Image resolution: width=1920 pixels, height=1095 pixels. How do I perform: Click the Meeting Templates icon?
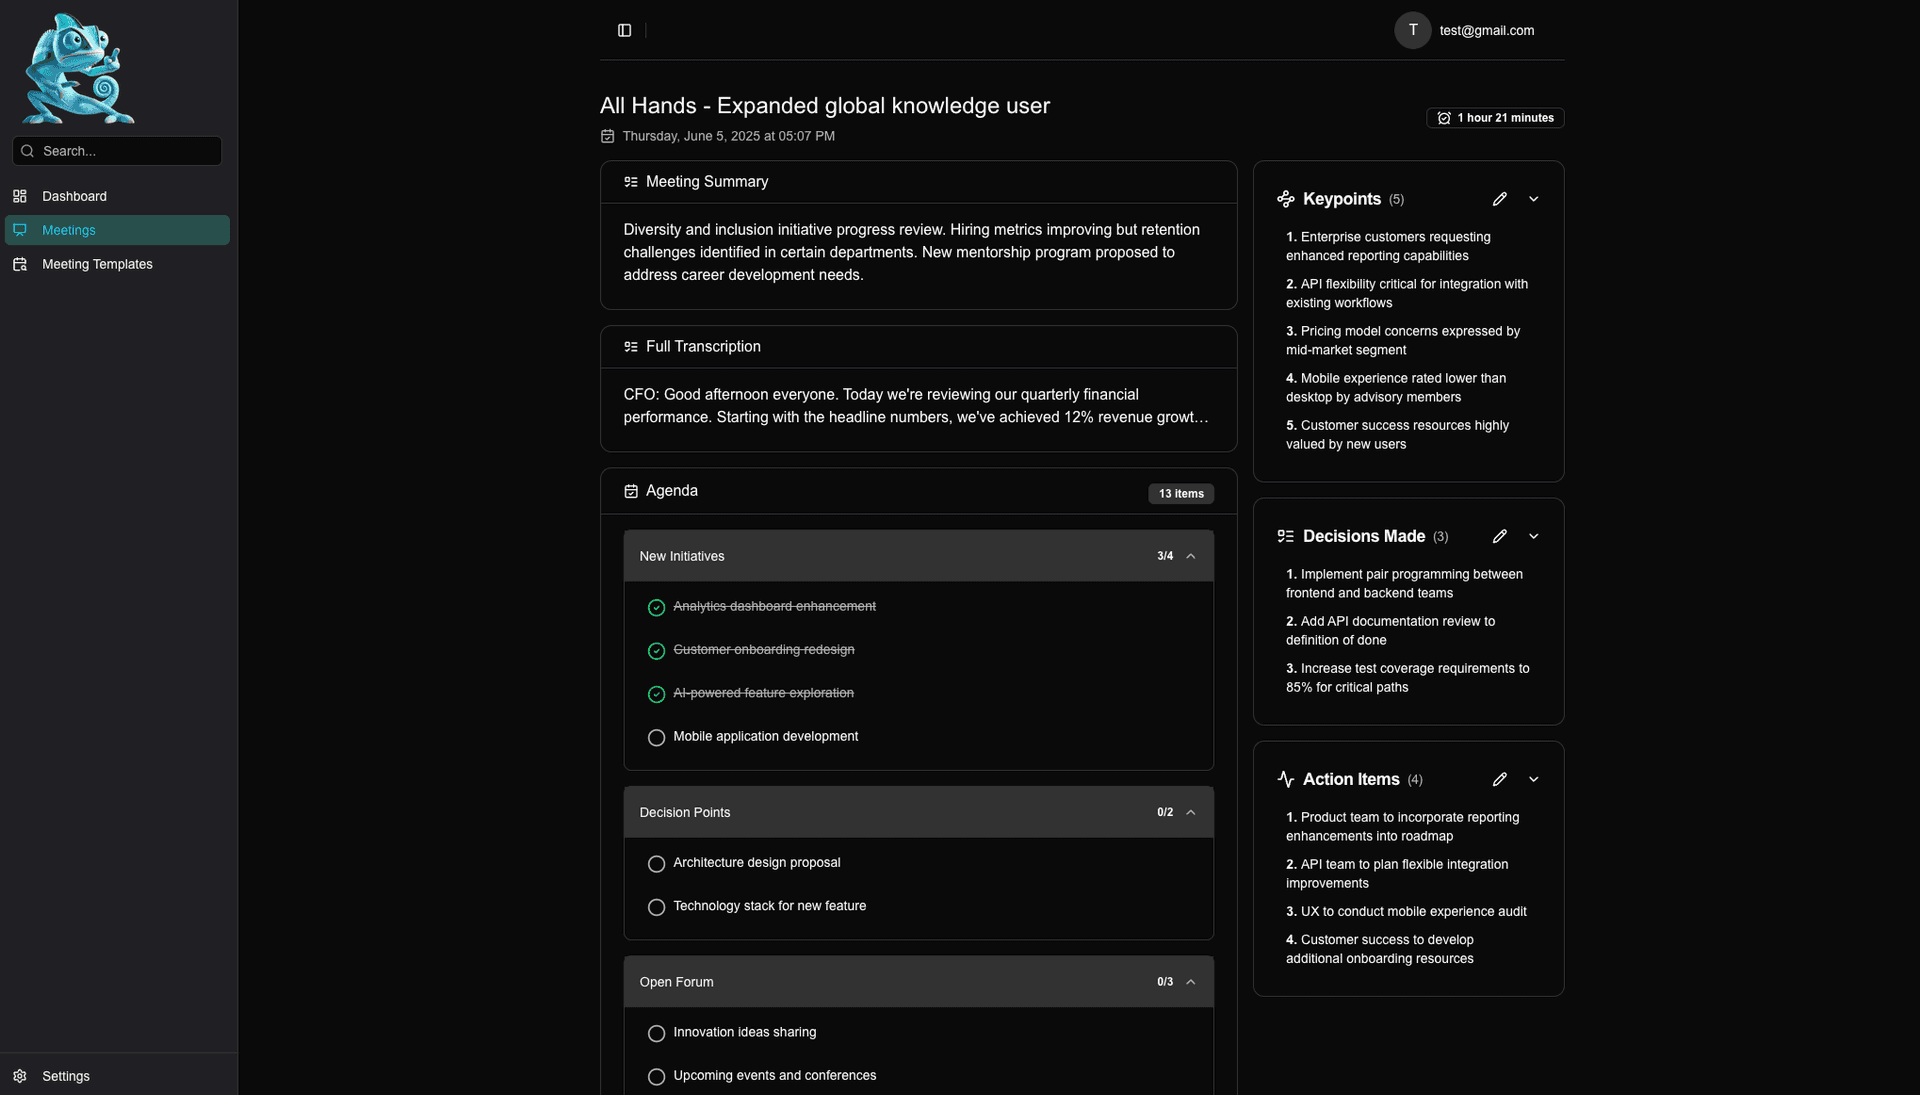(x=21, y=264)
